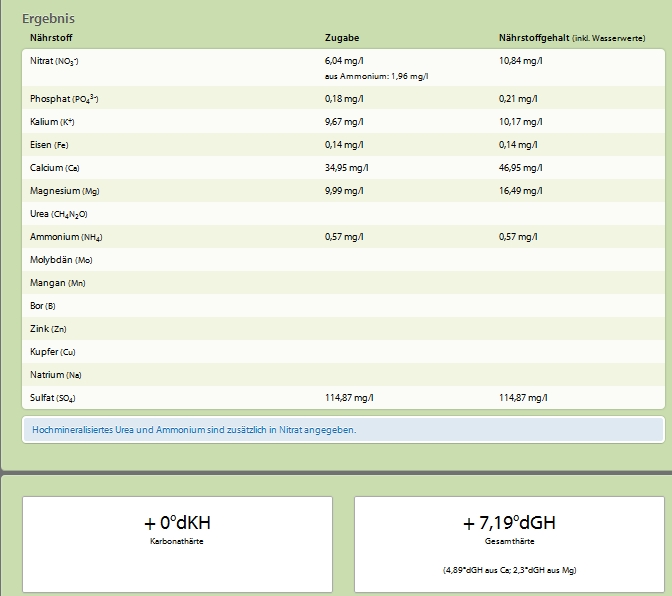Click the Ammonium (NH4) row label

pyautogui.click(x=66, y=237)
